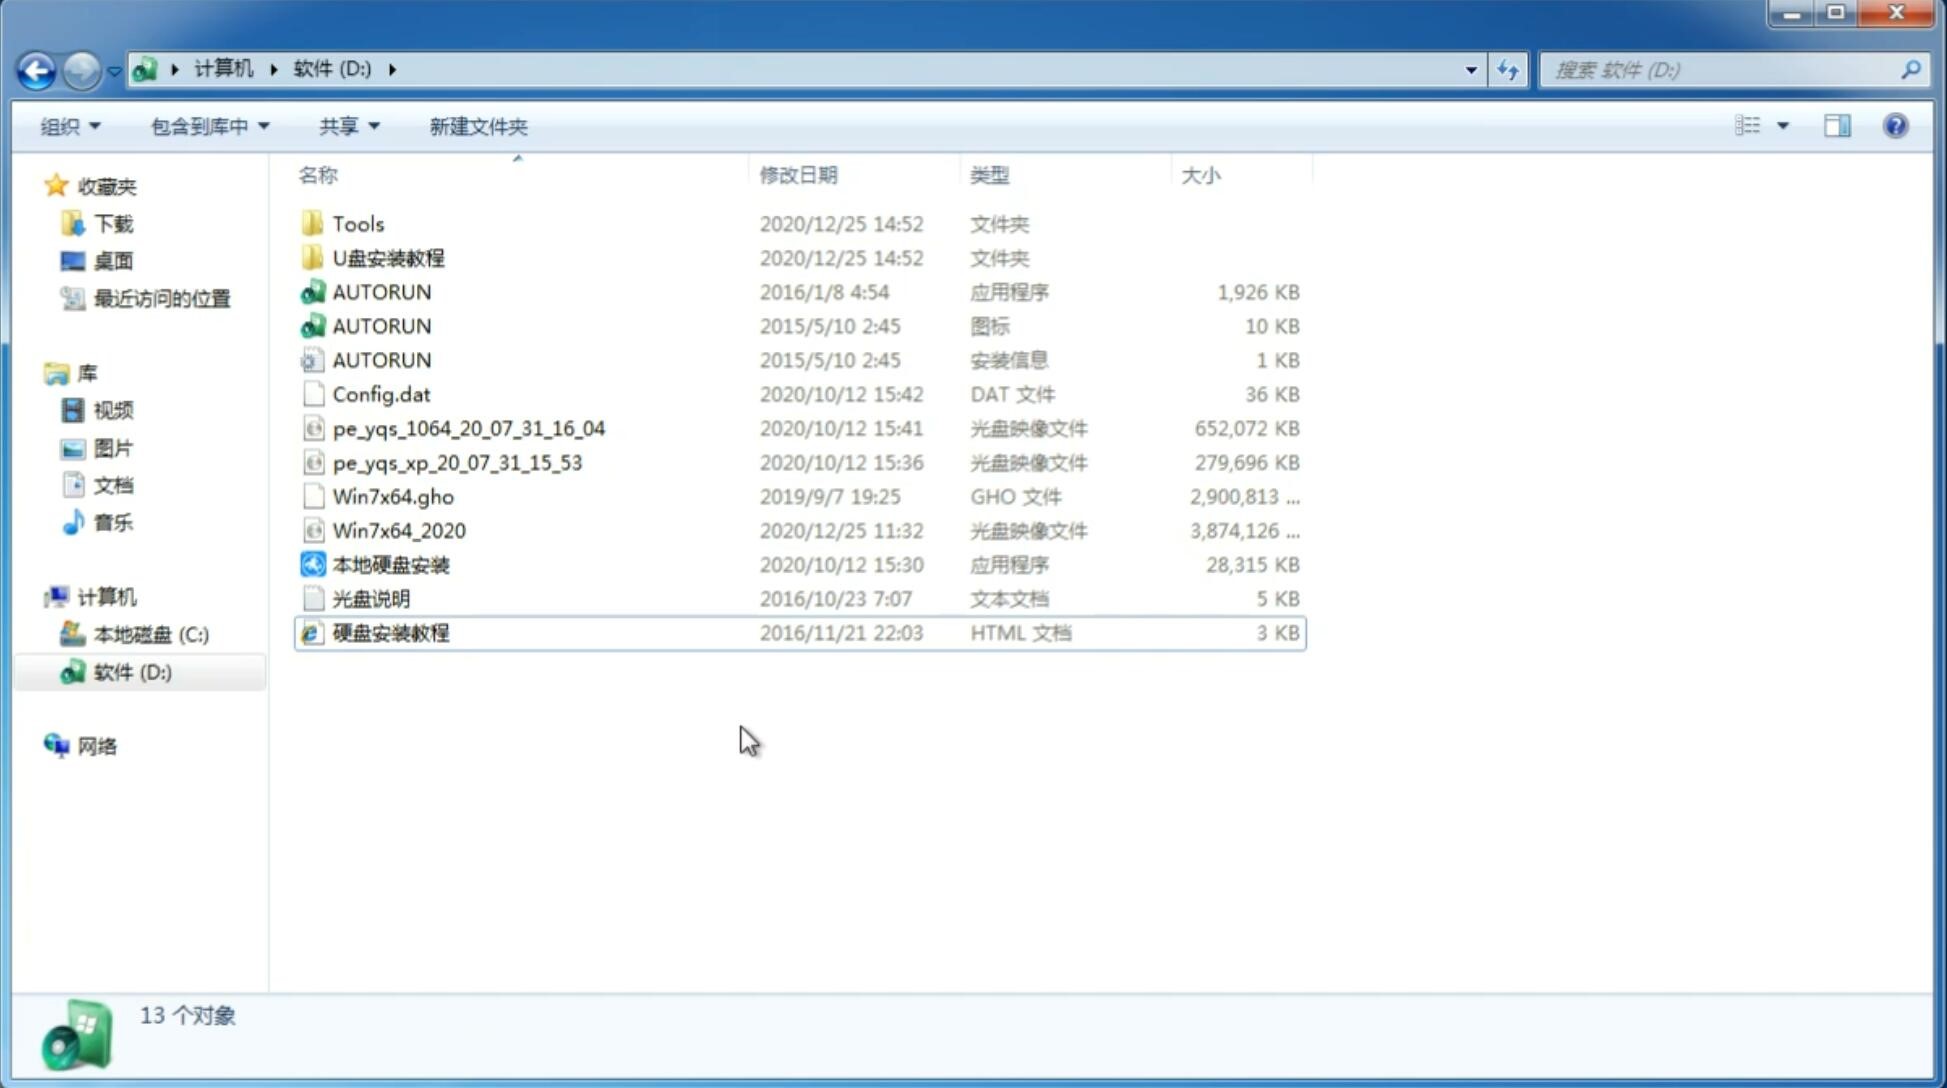Launch 本地硬盘安装 application
This screenshot has height=1088, width=1947.
[390, 564]
